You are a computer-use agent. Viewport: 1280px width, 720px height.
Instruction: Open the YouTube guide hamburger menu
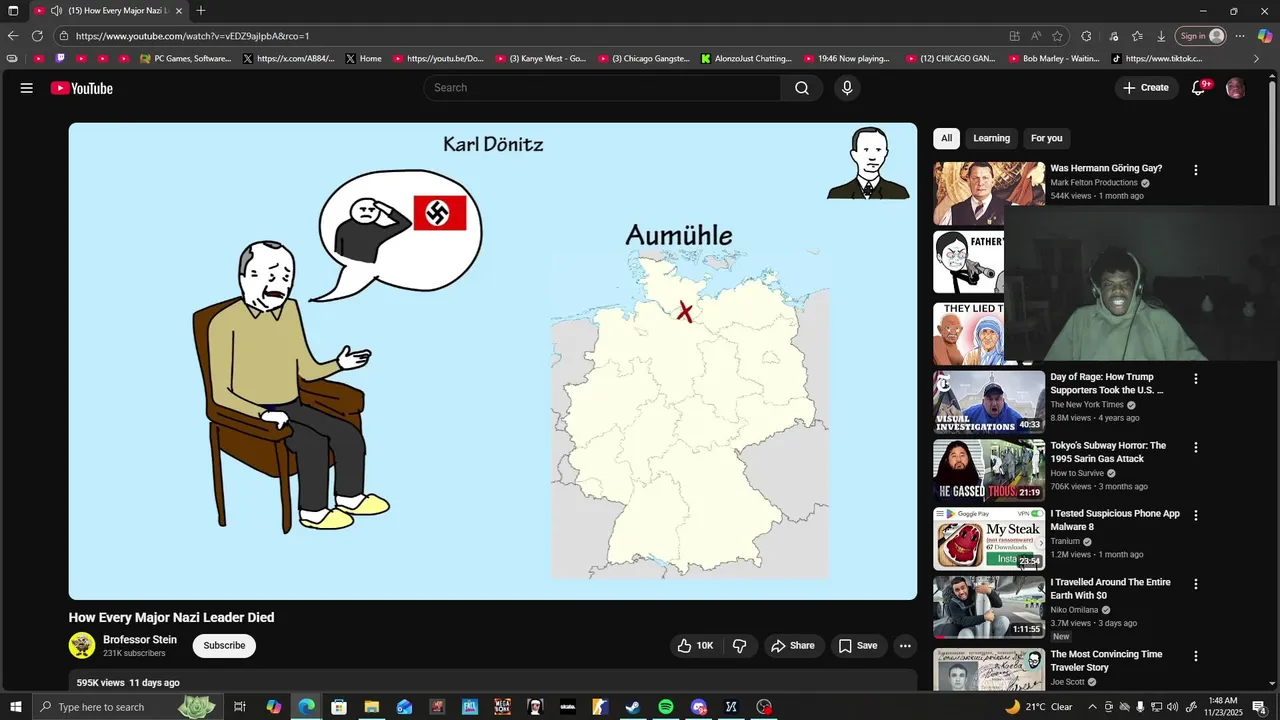click(x=27, y=88)
